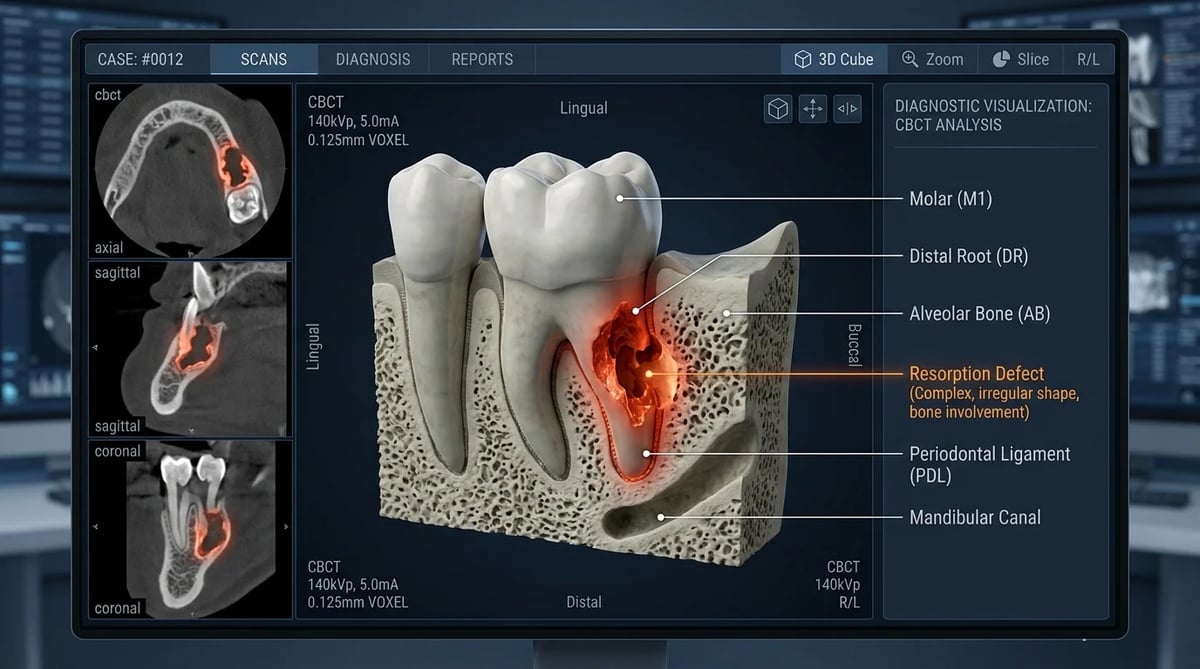
Task: Select the Alveolar Bone (AB) label
Action: 979,313
